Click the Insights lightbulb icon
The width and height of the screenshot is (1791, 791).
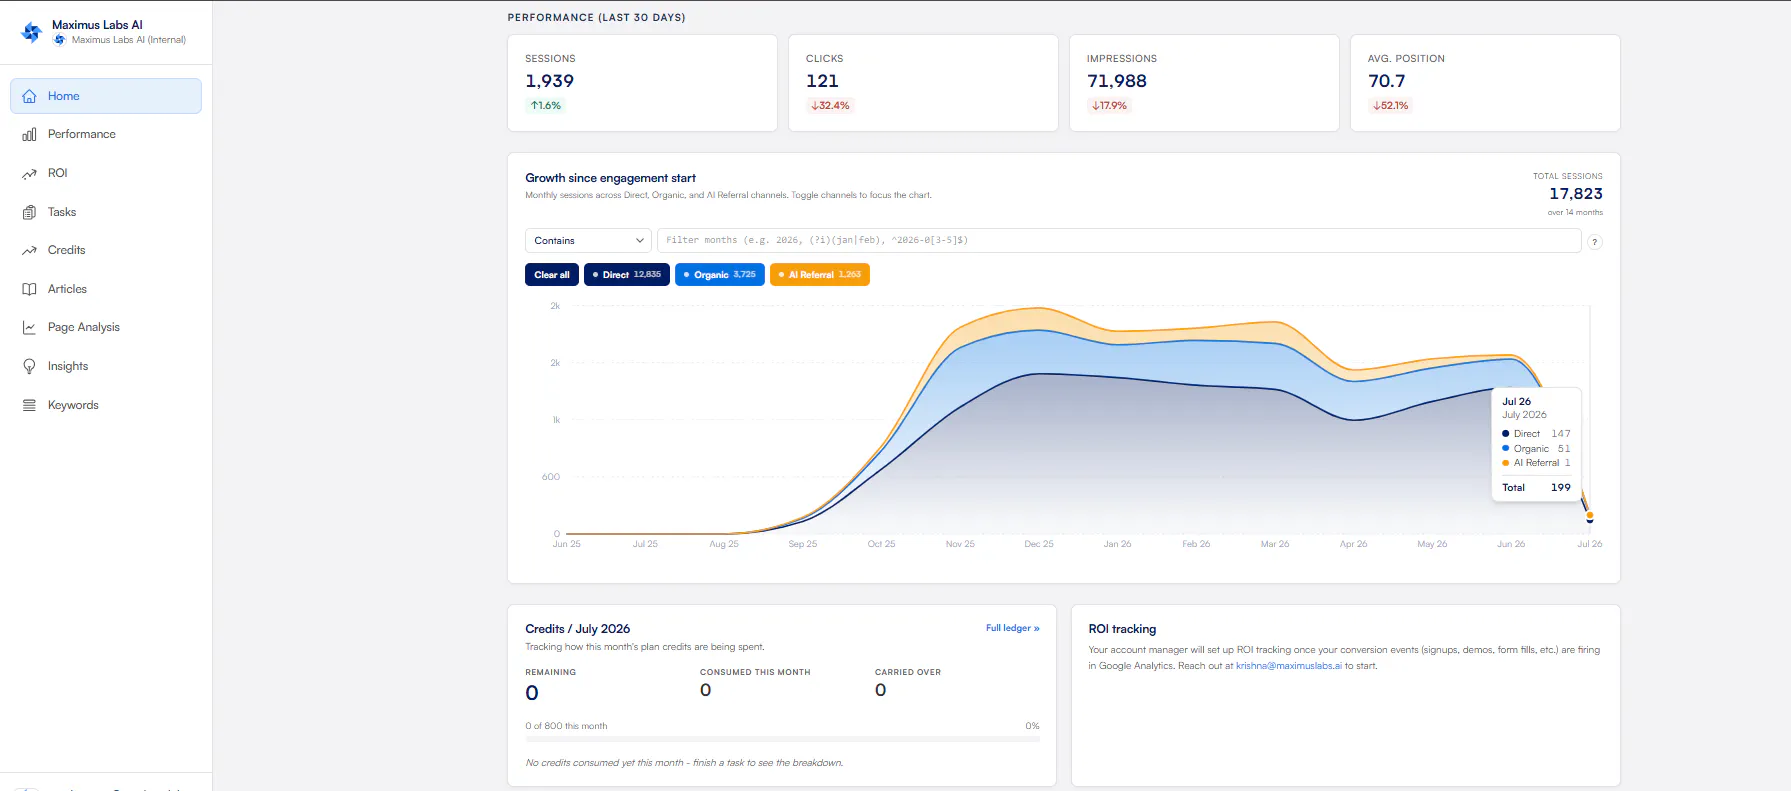pyautogui.click(x=29, y=366)
